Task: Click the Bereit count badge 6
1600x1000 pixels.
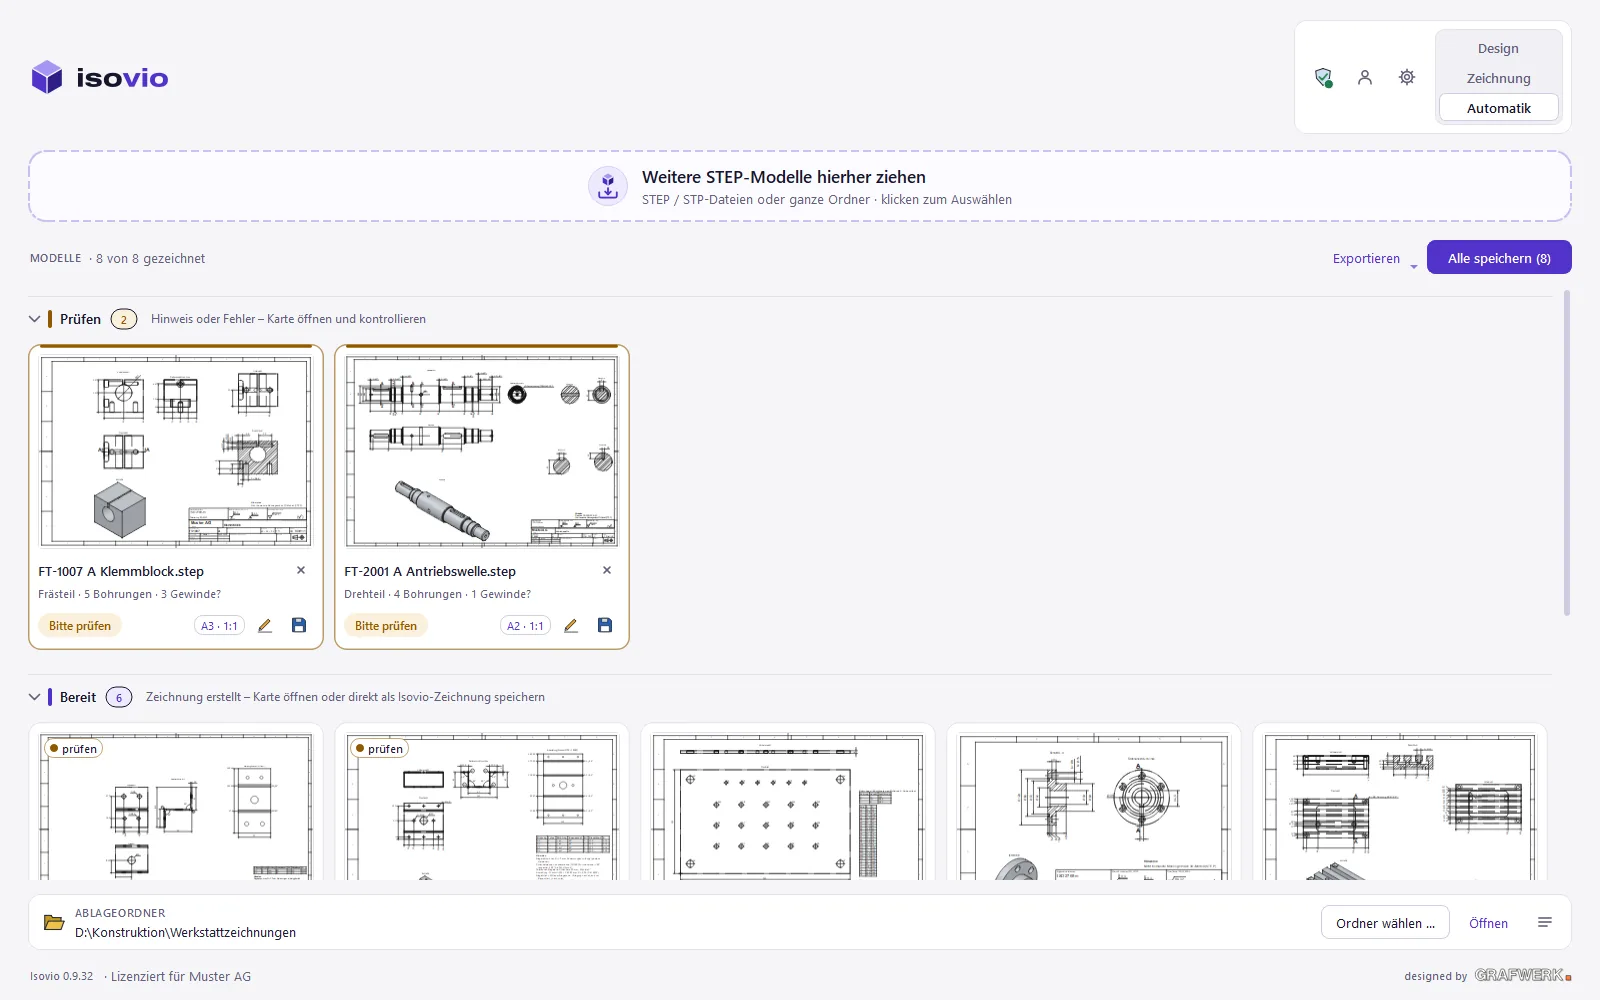Action: 119,697
